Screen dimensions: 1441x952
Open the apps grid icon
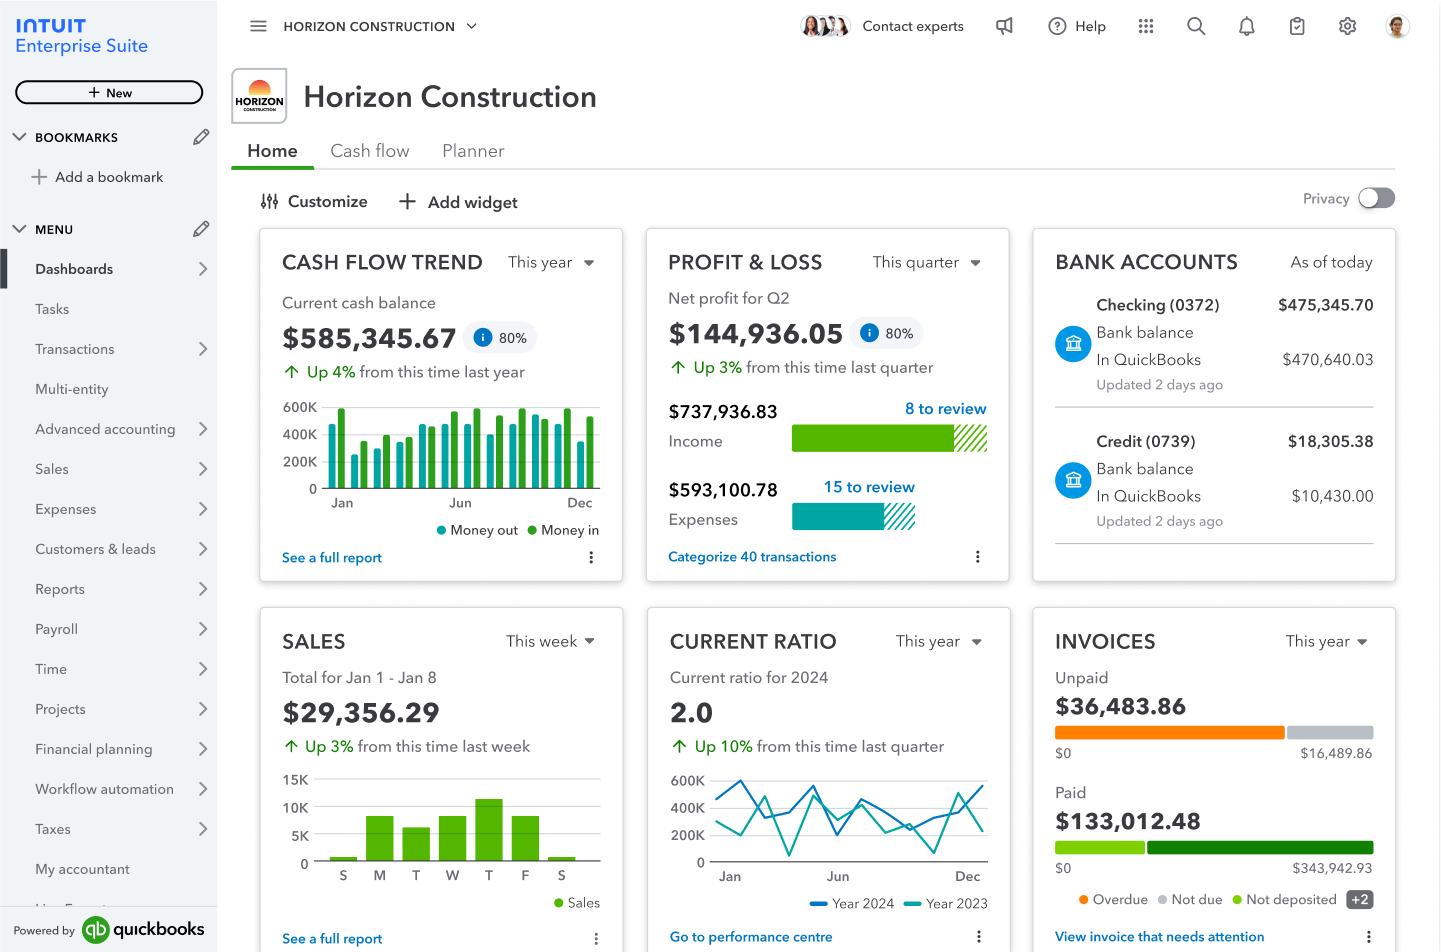pyautogui.click(x=1146, y=26)
